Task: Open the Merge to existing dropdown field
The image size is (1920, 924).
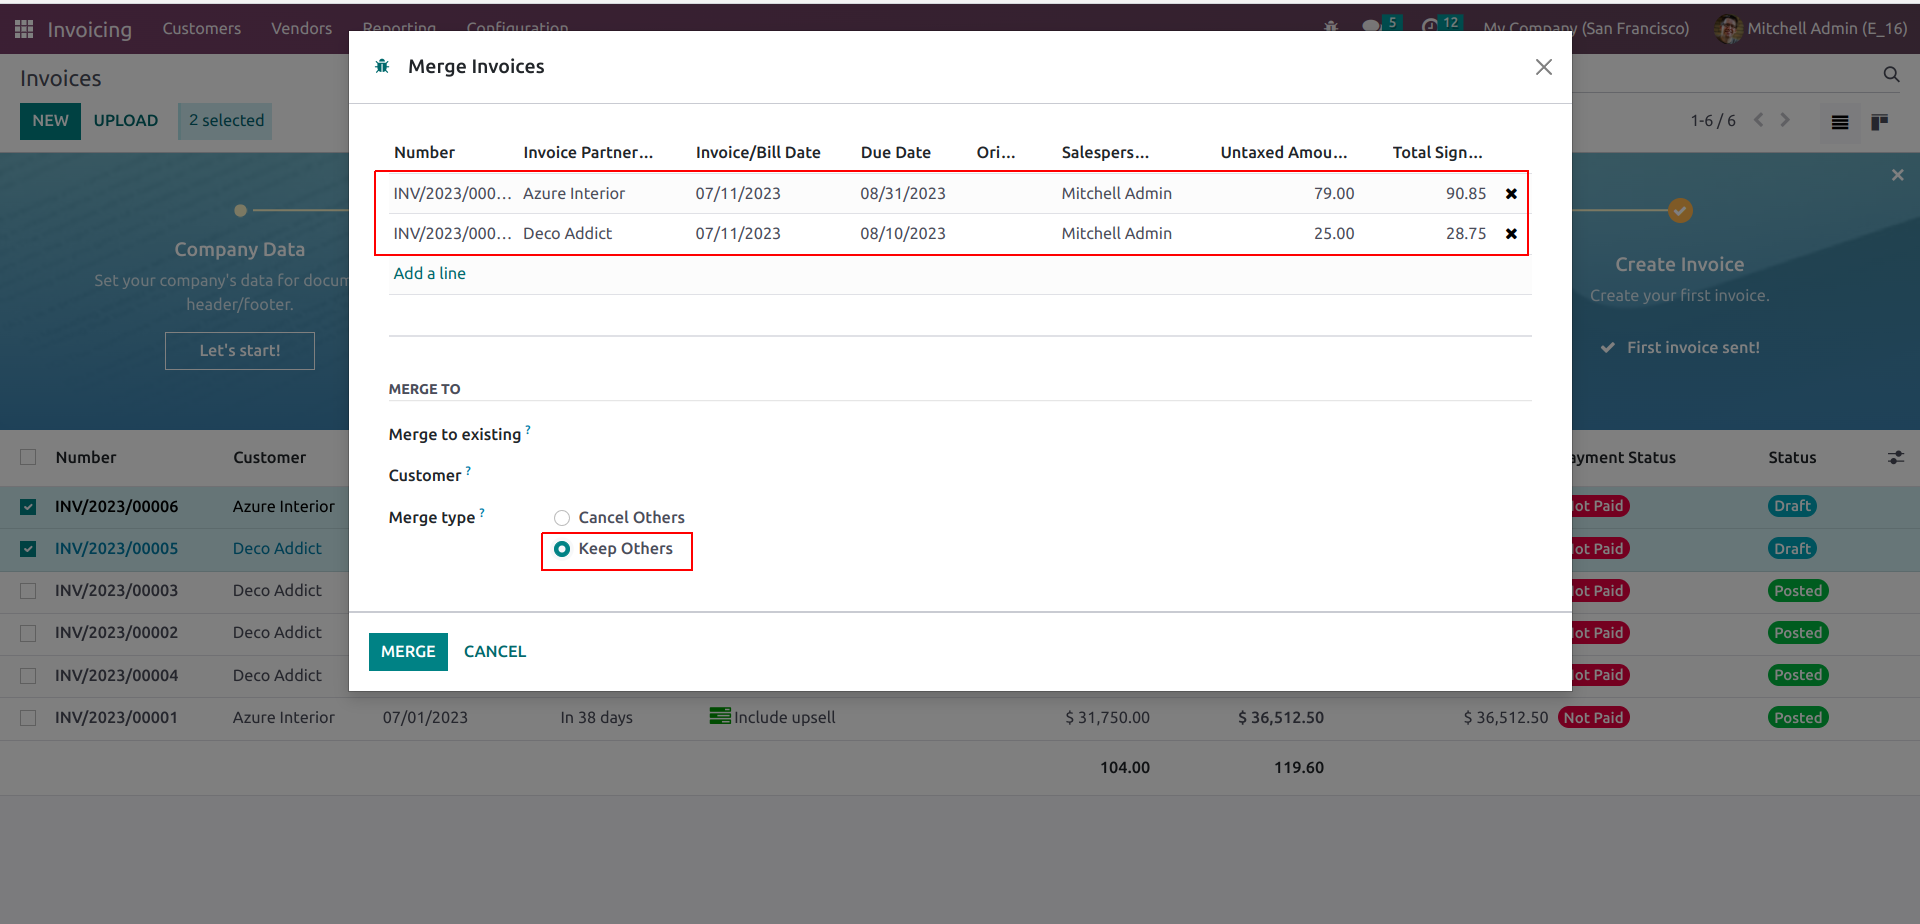Action: click(1040, 434)
